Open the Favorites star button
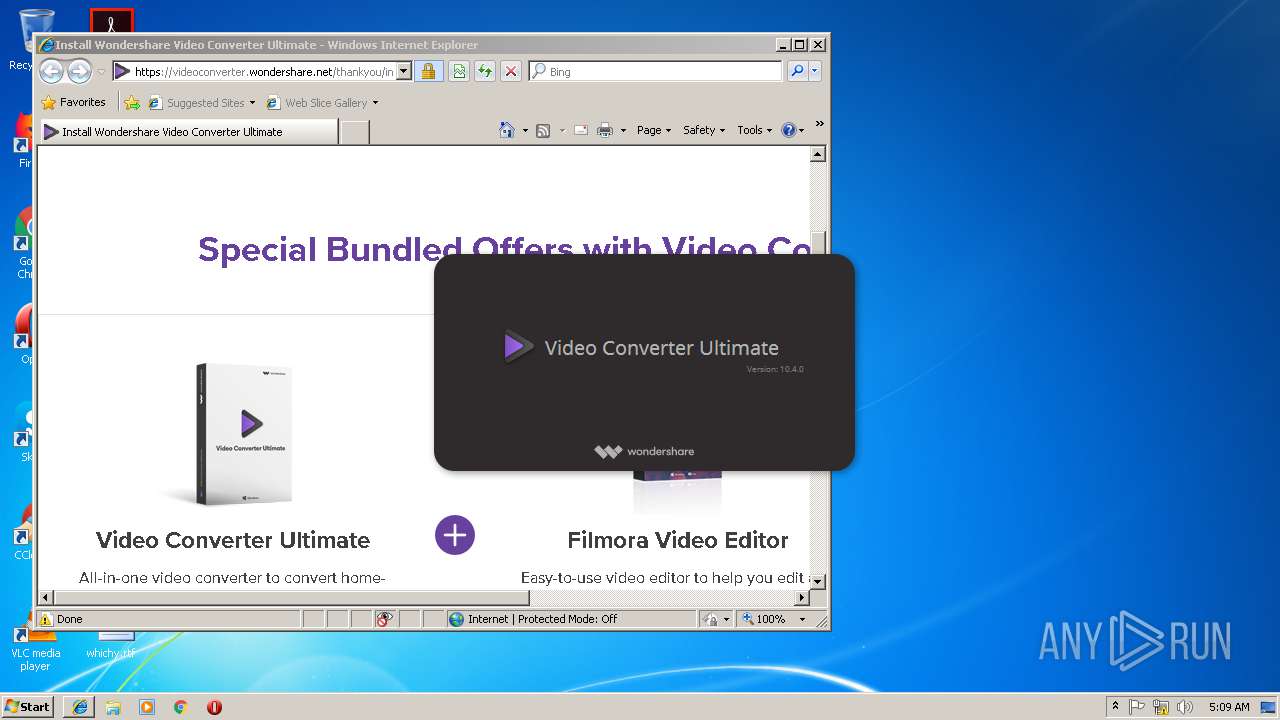 click(74, 102)
